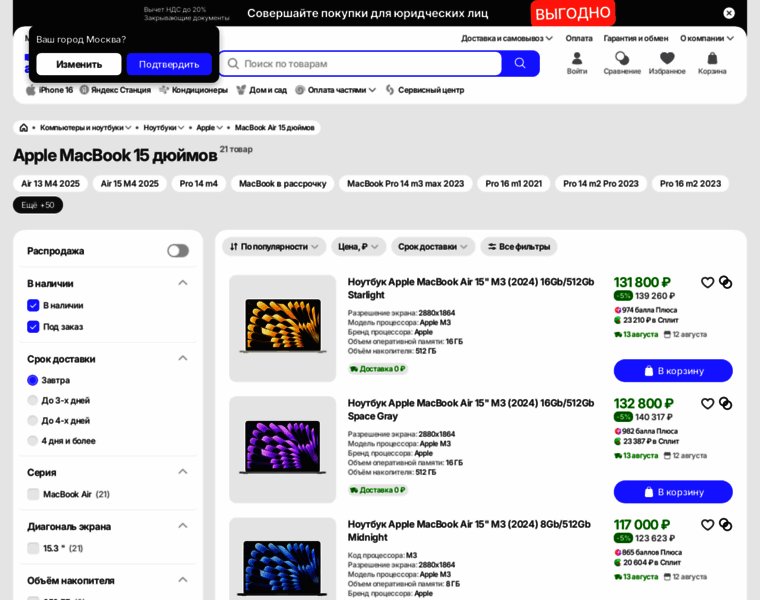Click the search magnifier button
The height and width of the screenshot is (600, 760).
pos(520,63)
